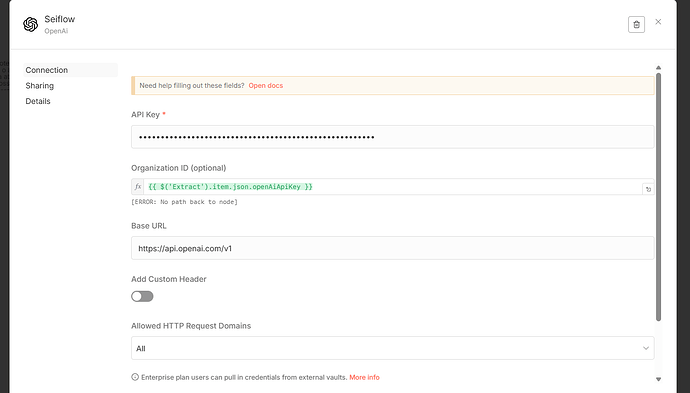Image resolution: width=690 pixels, height=393 pixels.
Task: Toggle the Add Custom Header switch
Action: (x=142, y=296)
